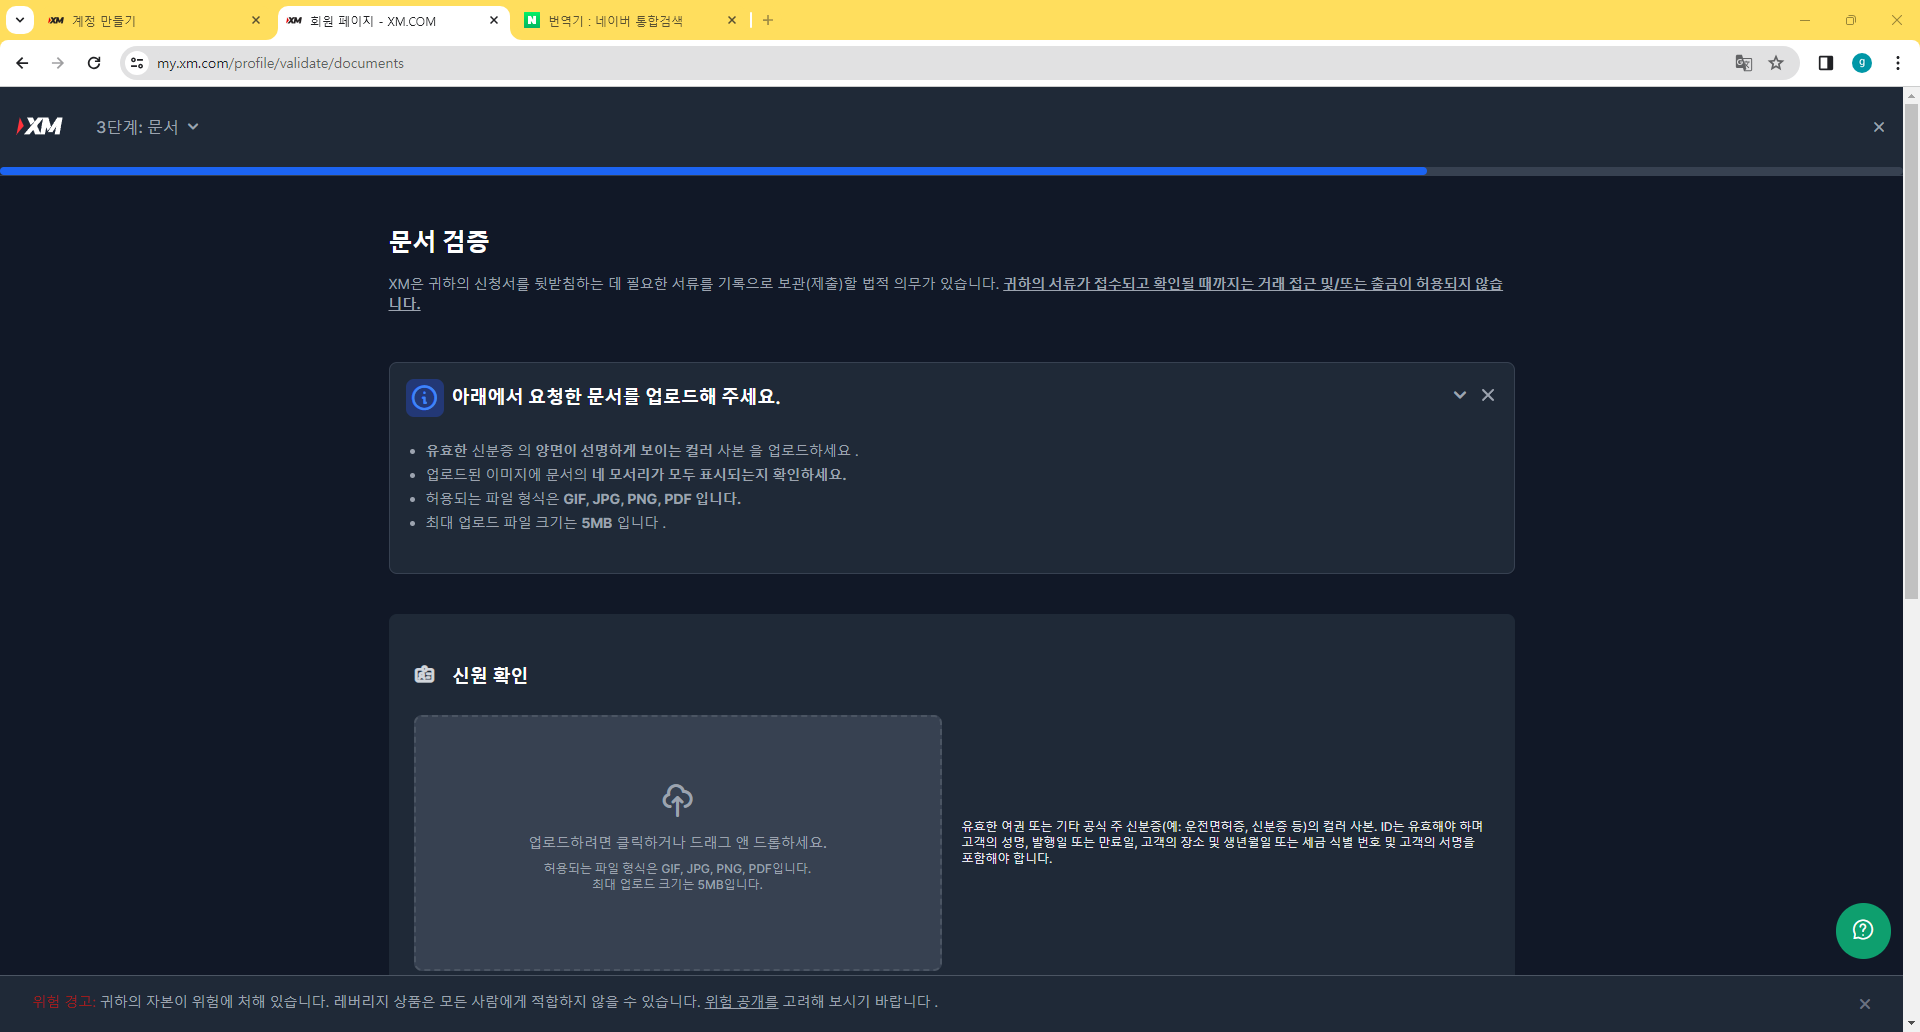Click the back navigation arrow
Image resolution: width=1920 pixels, height=1032 pixels.
pyautogui.click(x=22, y=62)
